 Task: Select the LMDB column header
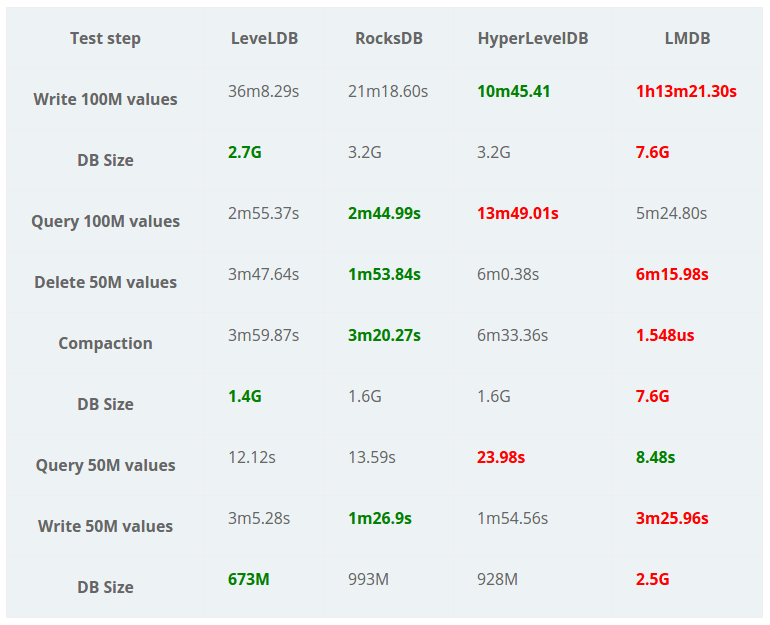(687, 39)
